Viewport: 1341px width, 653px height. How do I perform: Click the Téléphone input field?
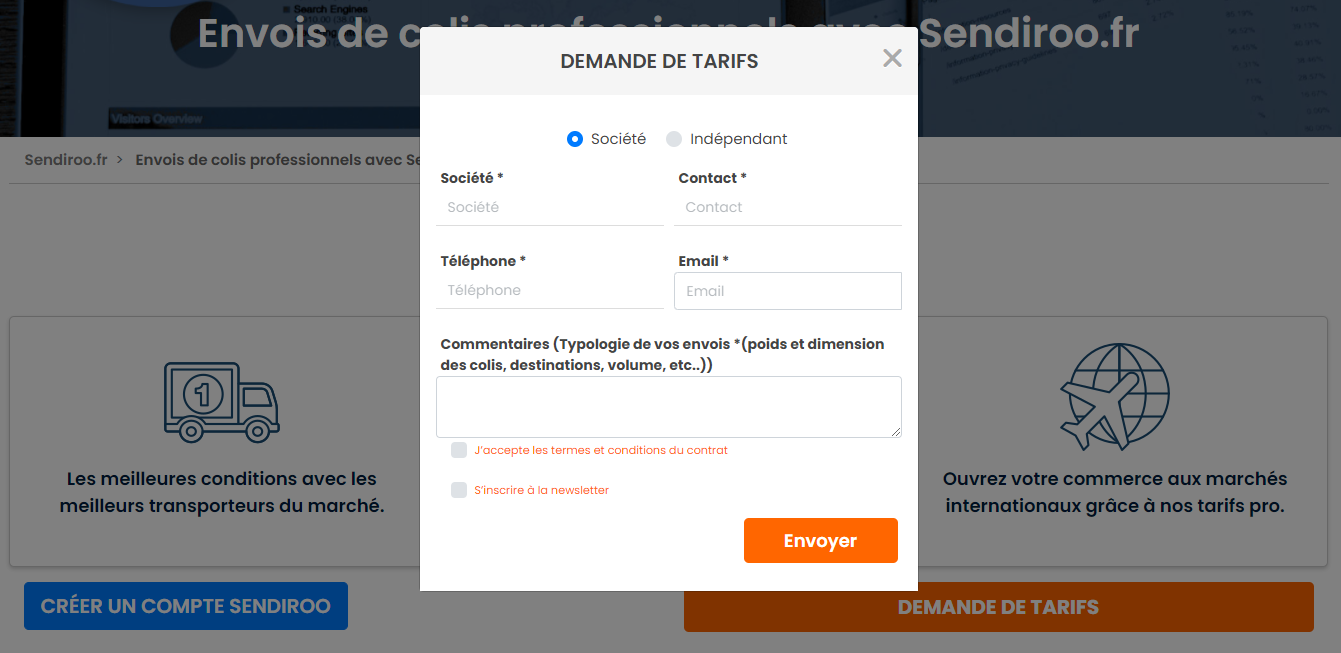(x=550, y=290)
